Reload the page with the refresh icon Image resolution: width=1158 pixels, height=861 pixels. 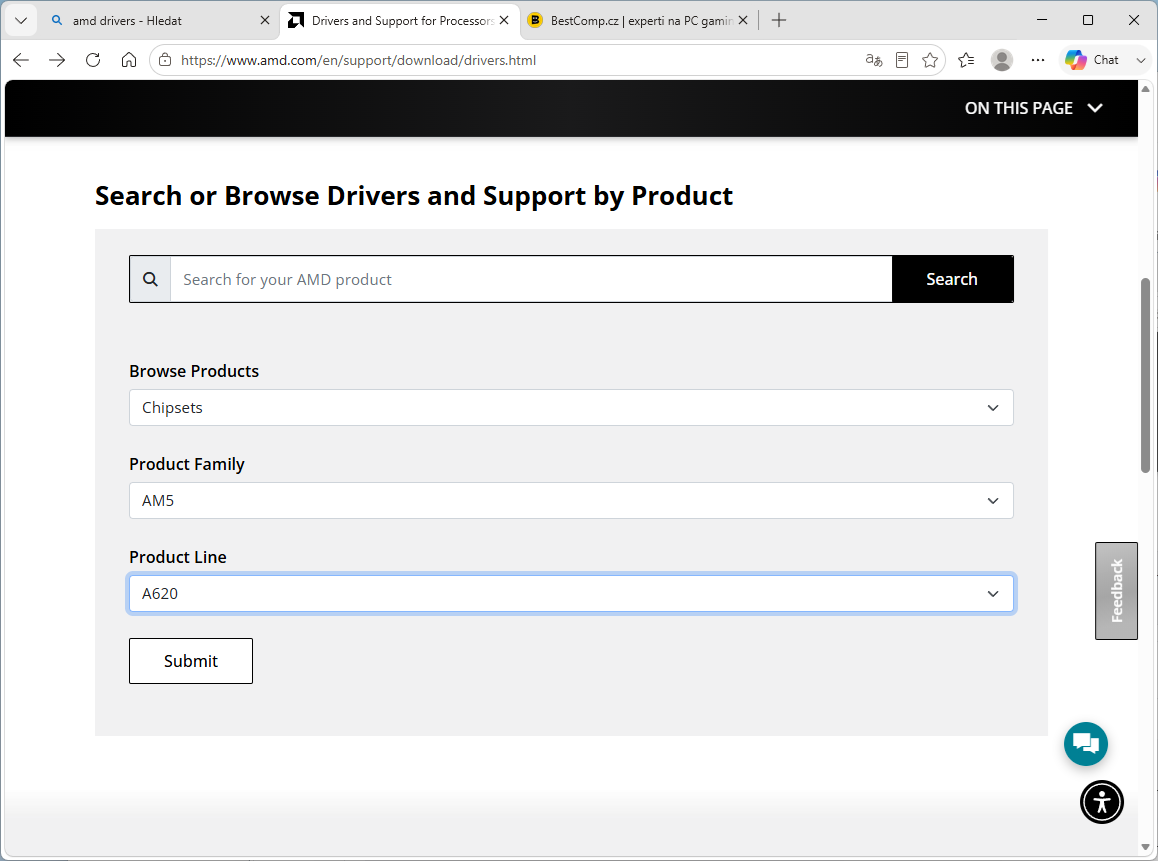93,60
